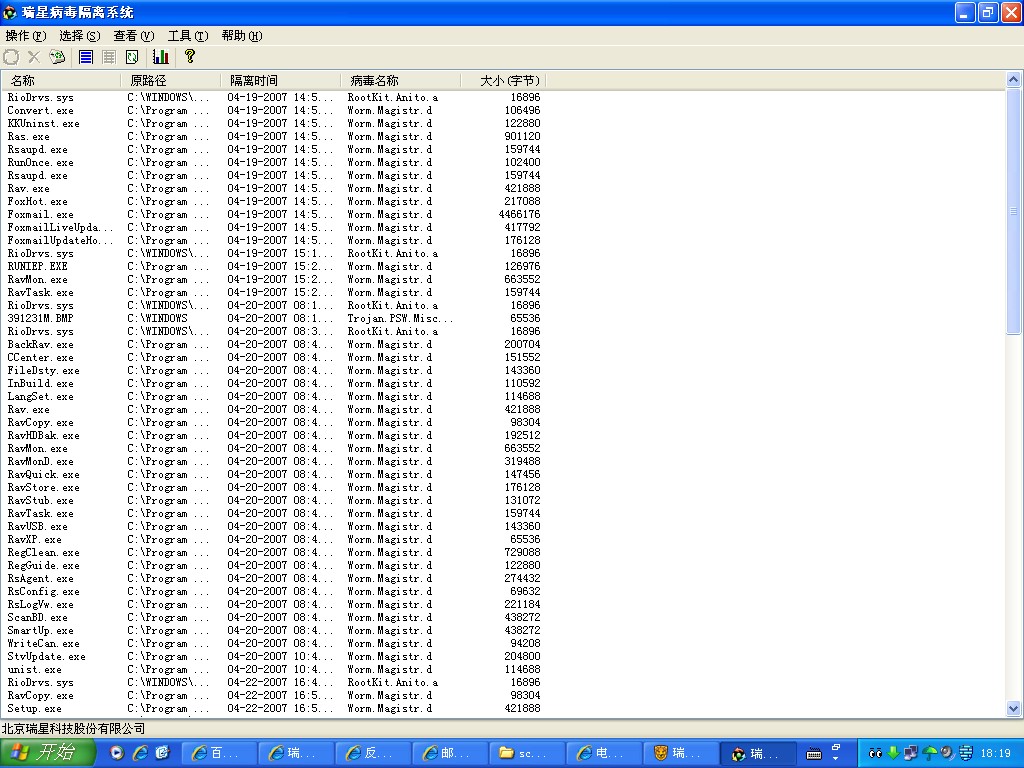This screenshot has width=1024, height=768.
Task: Click the yellow question mark help icon
Action: click(x=189, y=56)
